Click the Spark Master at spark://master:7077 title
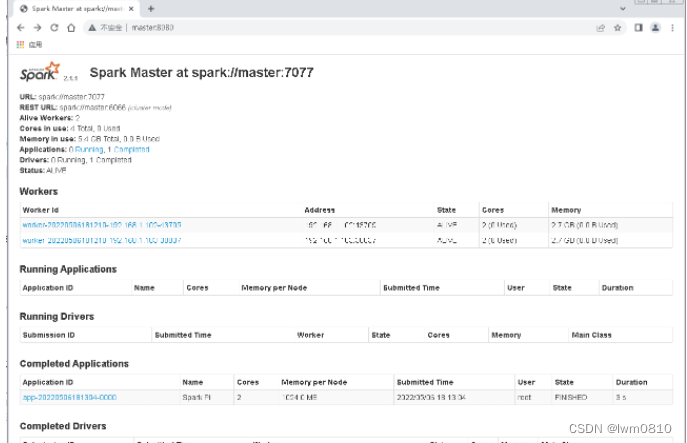Viewport: 687px width, 443px height. (x=202, y=72)
